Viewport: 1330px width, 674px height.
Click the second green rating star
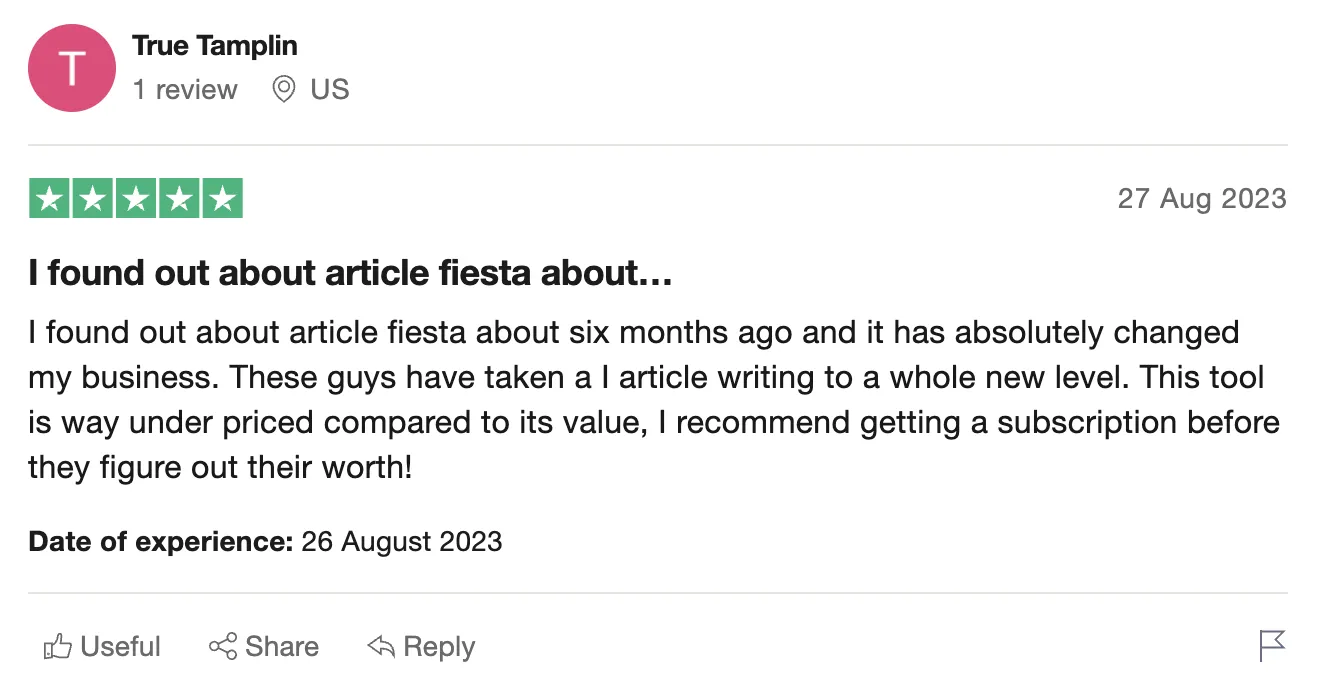(x=93, y=199)
